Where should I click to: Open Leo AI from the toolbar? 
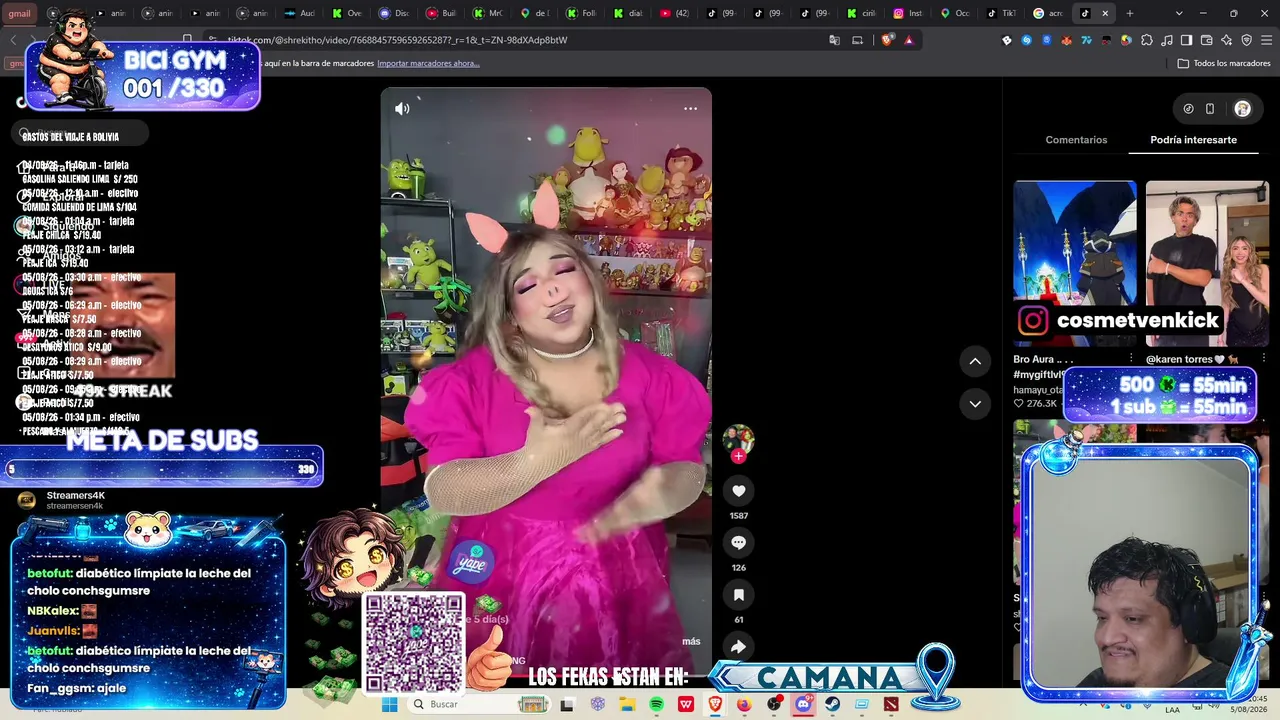pos(1226,40)
